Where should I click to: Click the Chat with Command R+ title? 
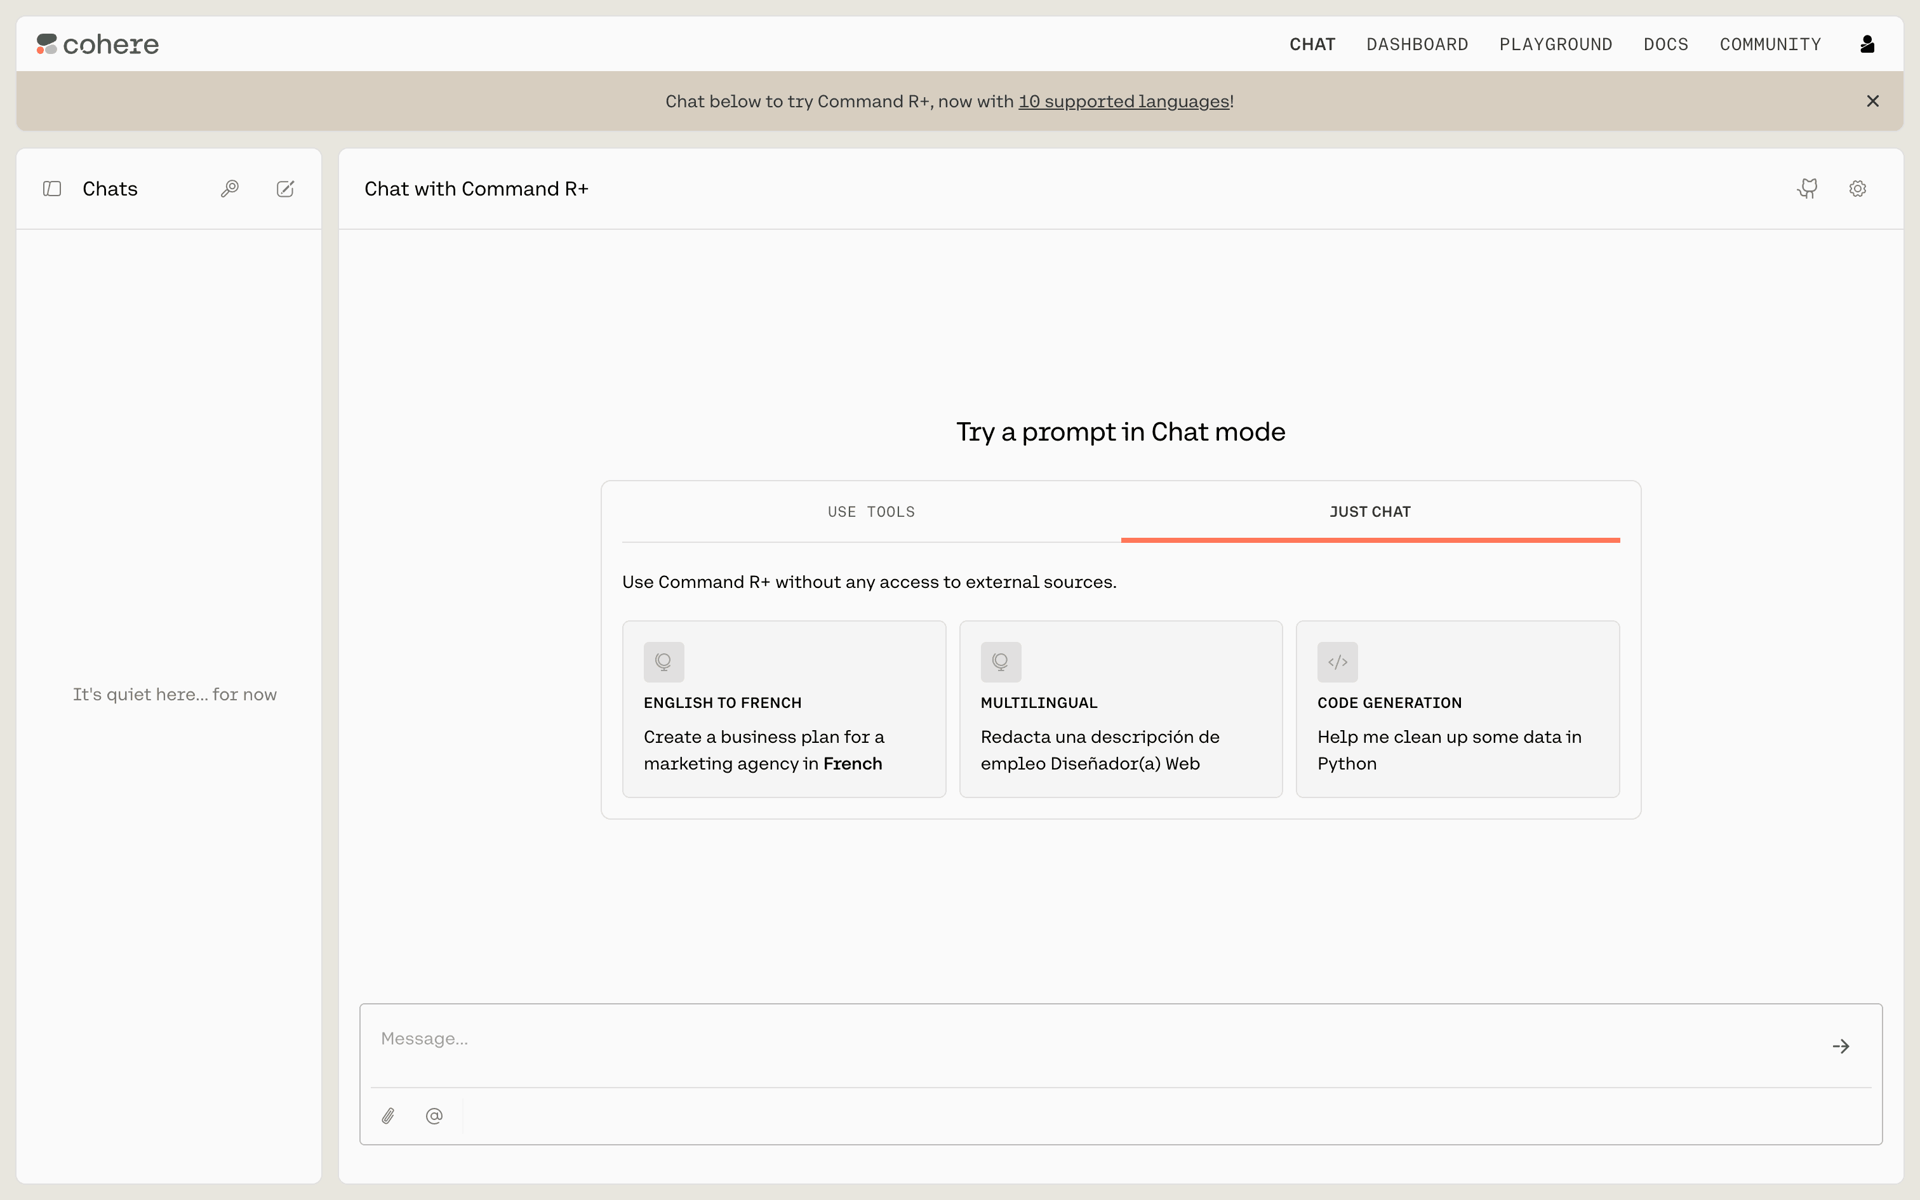tap(476, 189)
